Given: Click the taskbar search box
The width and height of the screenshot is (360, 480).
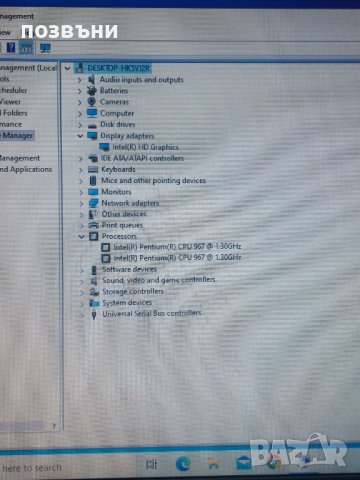Looking at the screenshot, I should pos(67,468).
